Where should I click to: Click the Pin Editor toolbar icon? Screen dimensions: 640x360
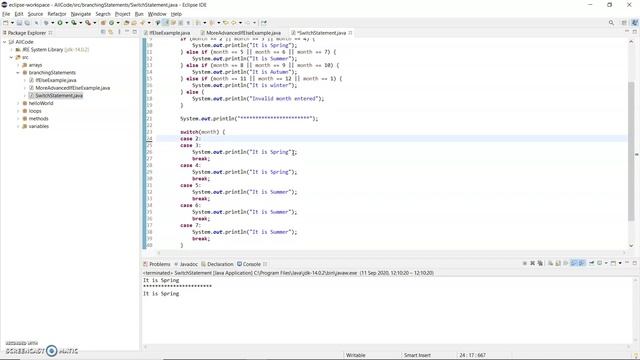click(264, 23)
